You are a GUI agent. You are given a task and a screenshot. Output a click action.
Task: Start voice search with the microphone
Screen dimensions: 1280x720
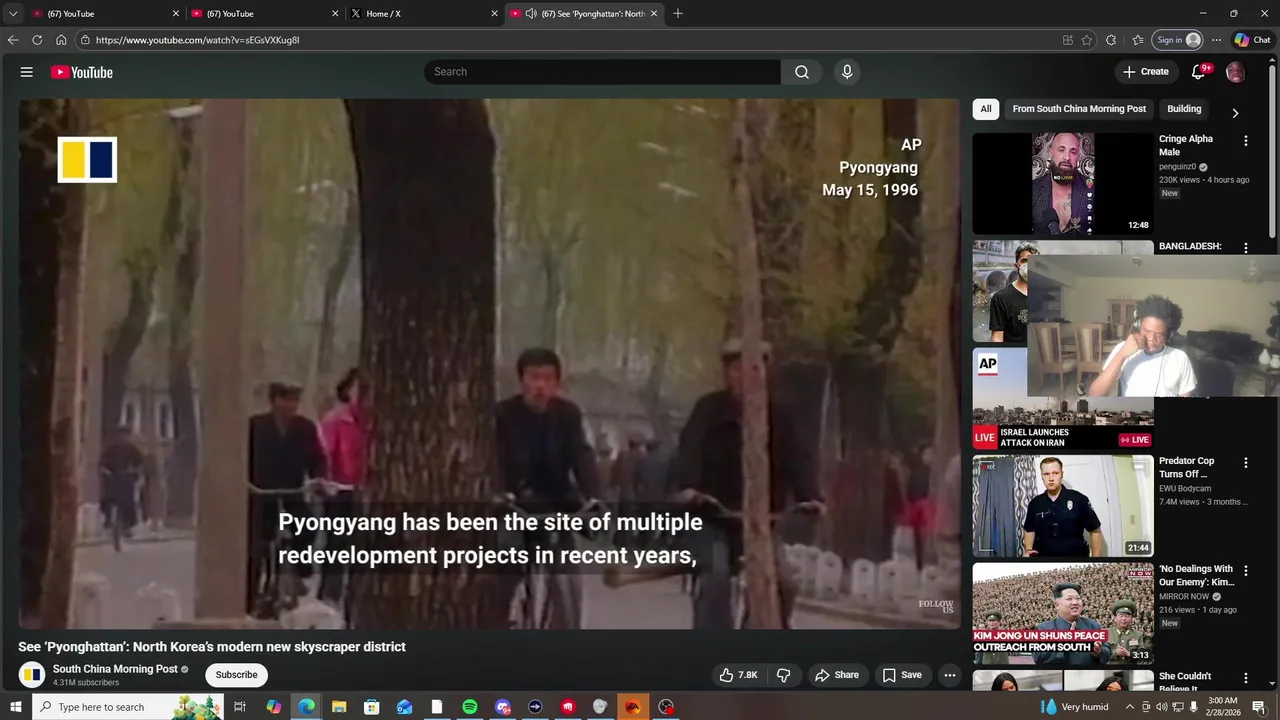(847, 72)
